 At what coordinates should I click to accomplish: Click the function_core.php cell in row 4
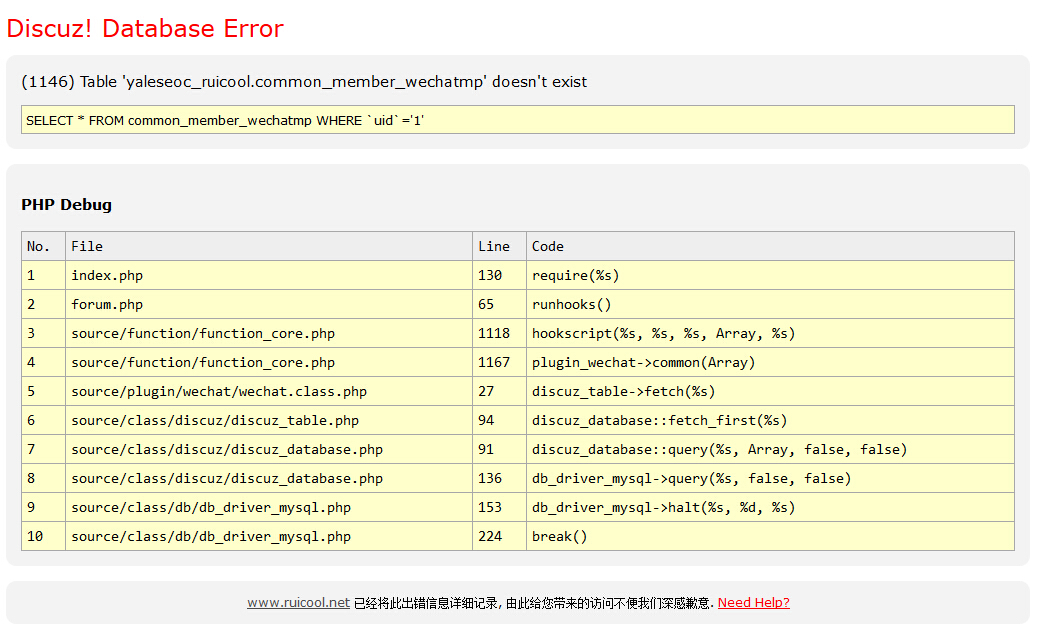click(x=268, y=362)
